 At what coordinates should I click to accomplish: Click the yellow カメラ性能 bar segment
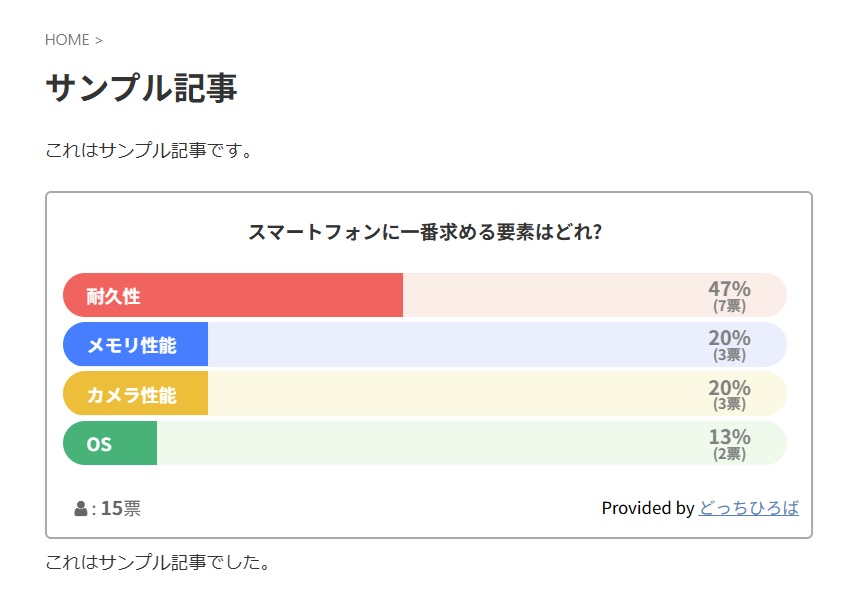pyautogui.click(x=135, y=393)
